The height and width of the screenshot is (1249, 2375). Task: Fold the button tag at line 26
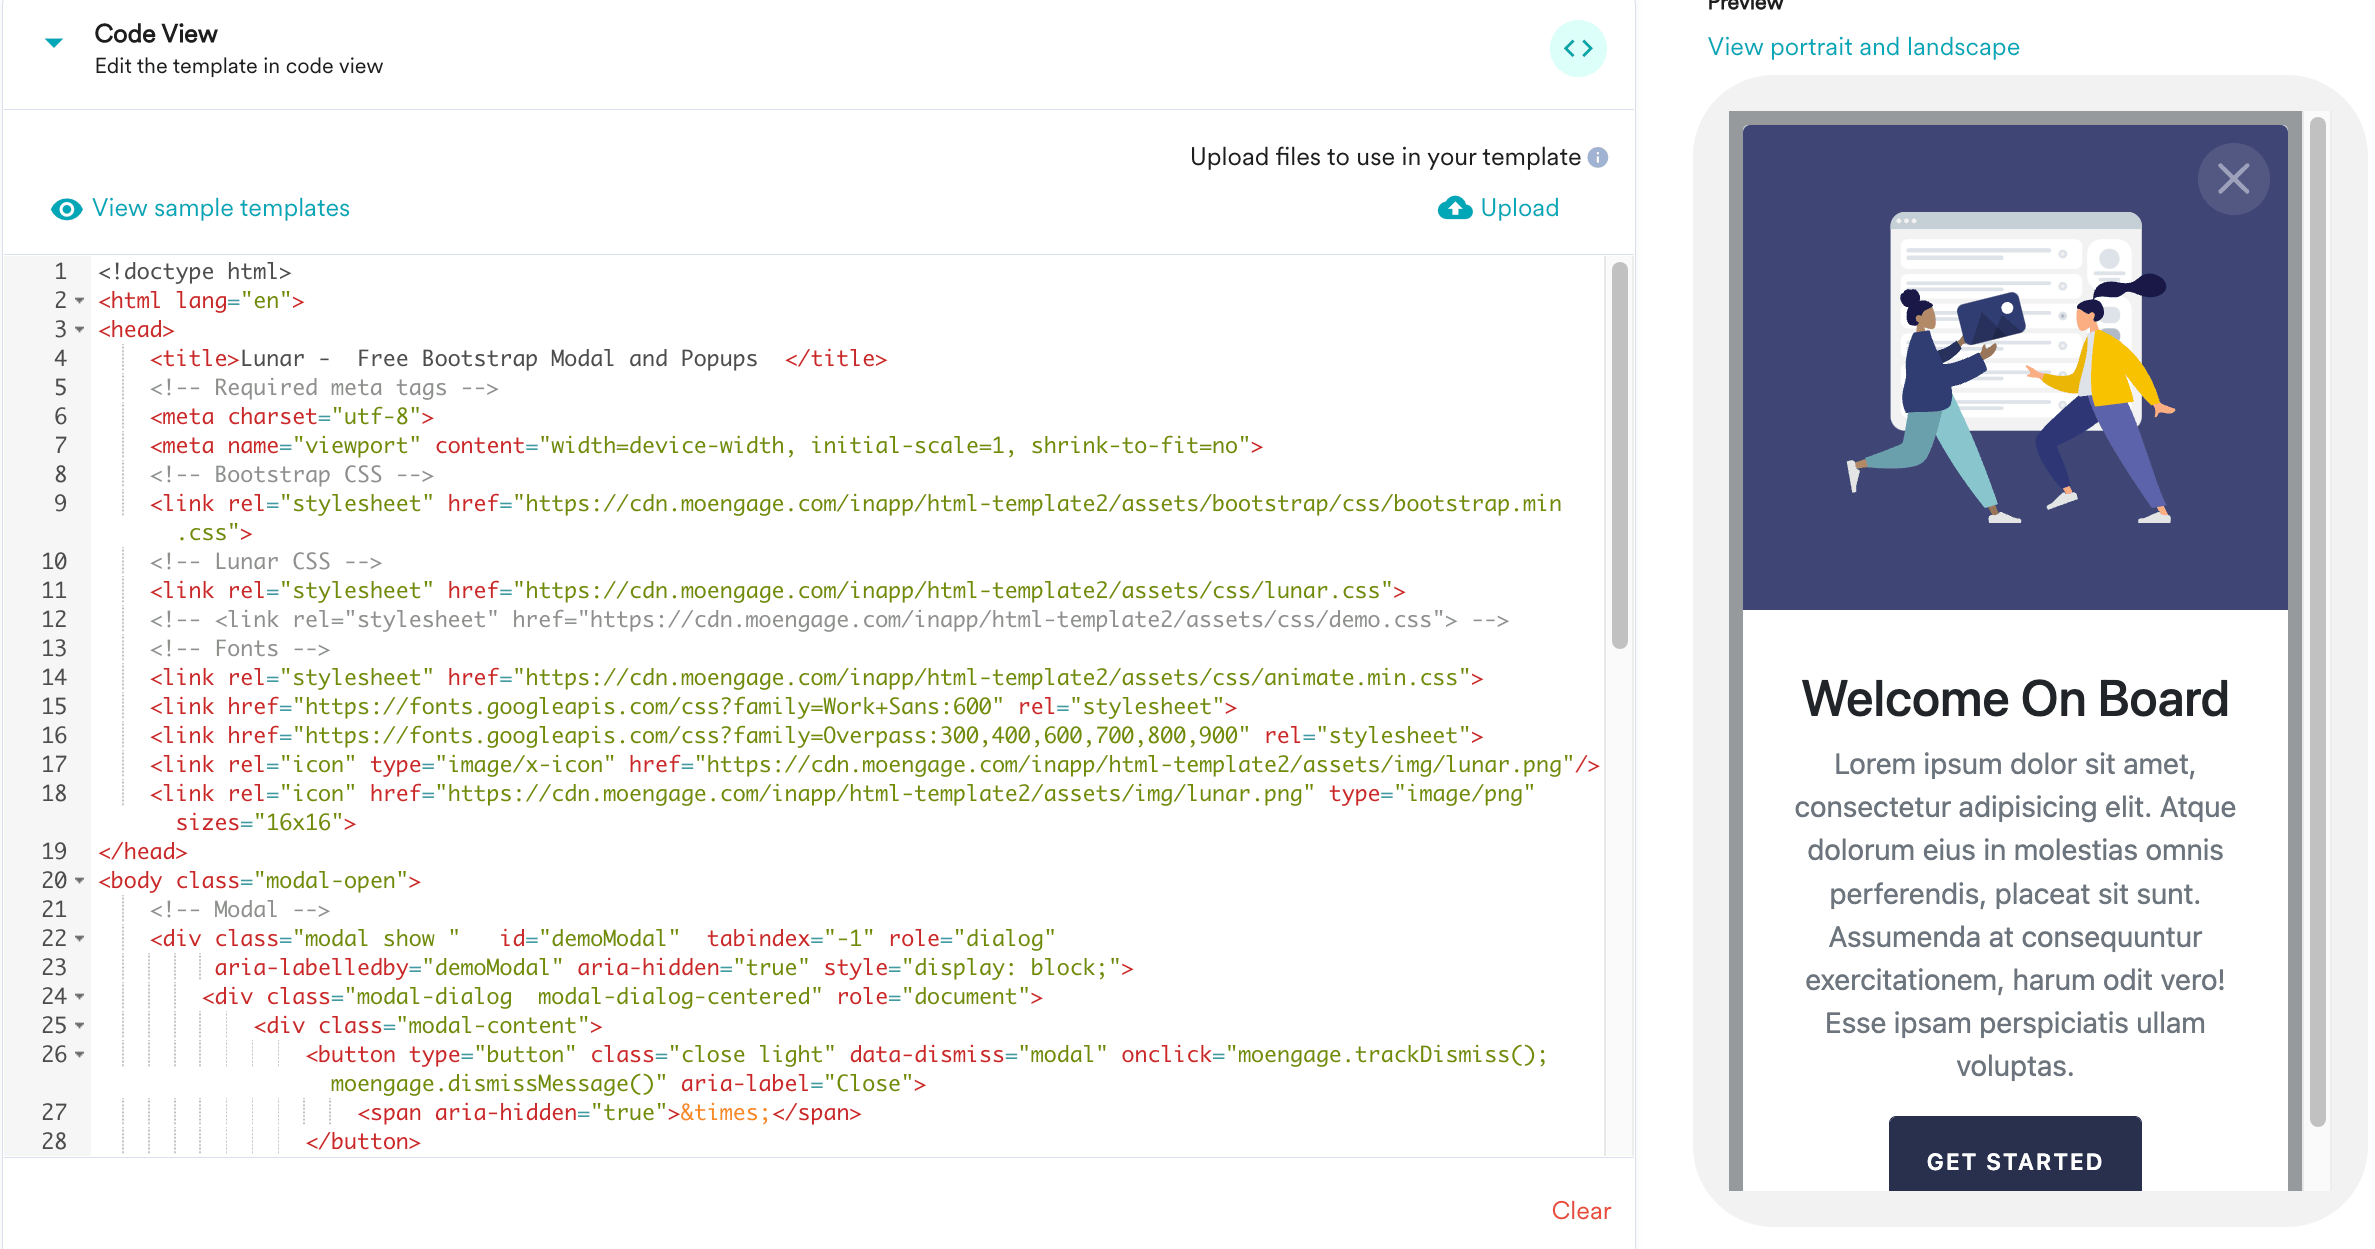pos(80,1054)
